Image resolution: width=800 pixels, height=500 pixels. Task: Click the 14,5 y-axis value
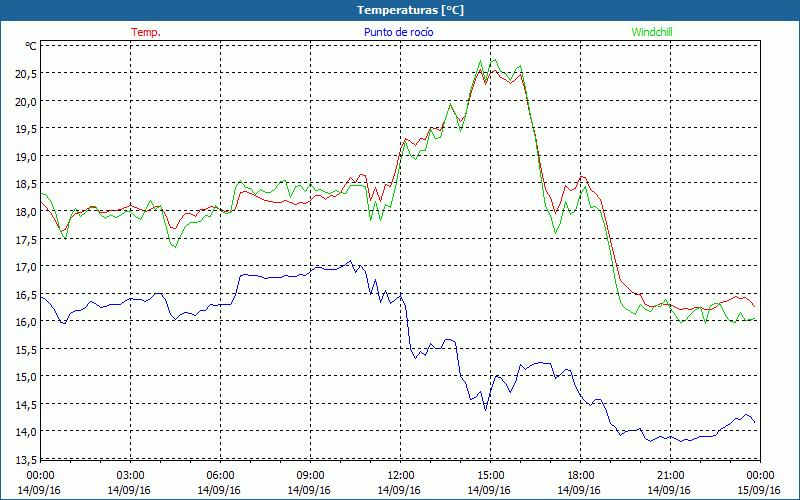click(x=26, y=404)
